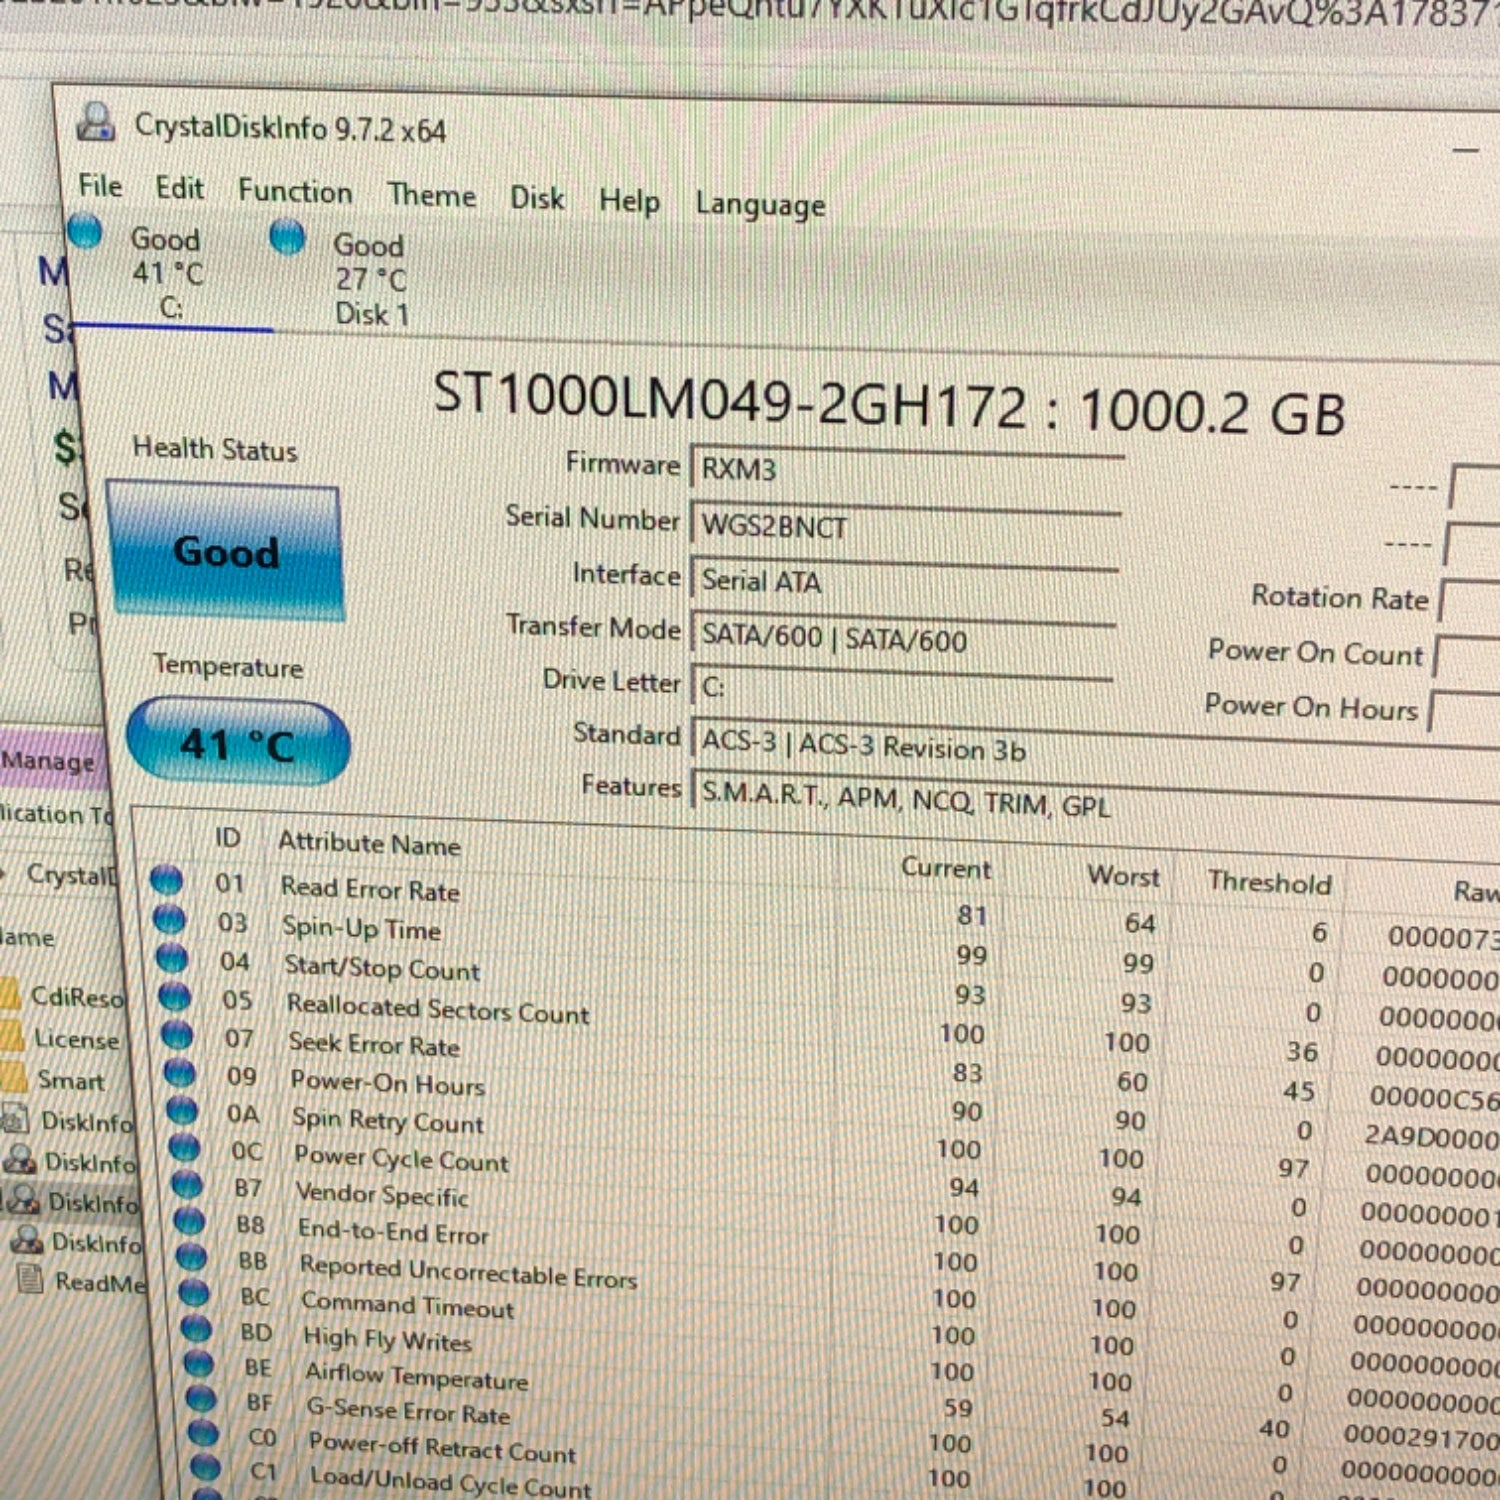The image size is (1500, 1500).
Task: Open the Edit menu
Action: [179, 188]
